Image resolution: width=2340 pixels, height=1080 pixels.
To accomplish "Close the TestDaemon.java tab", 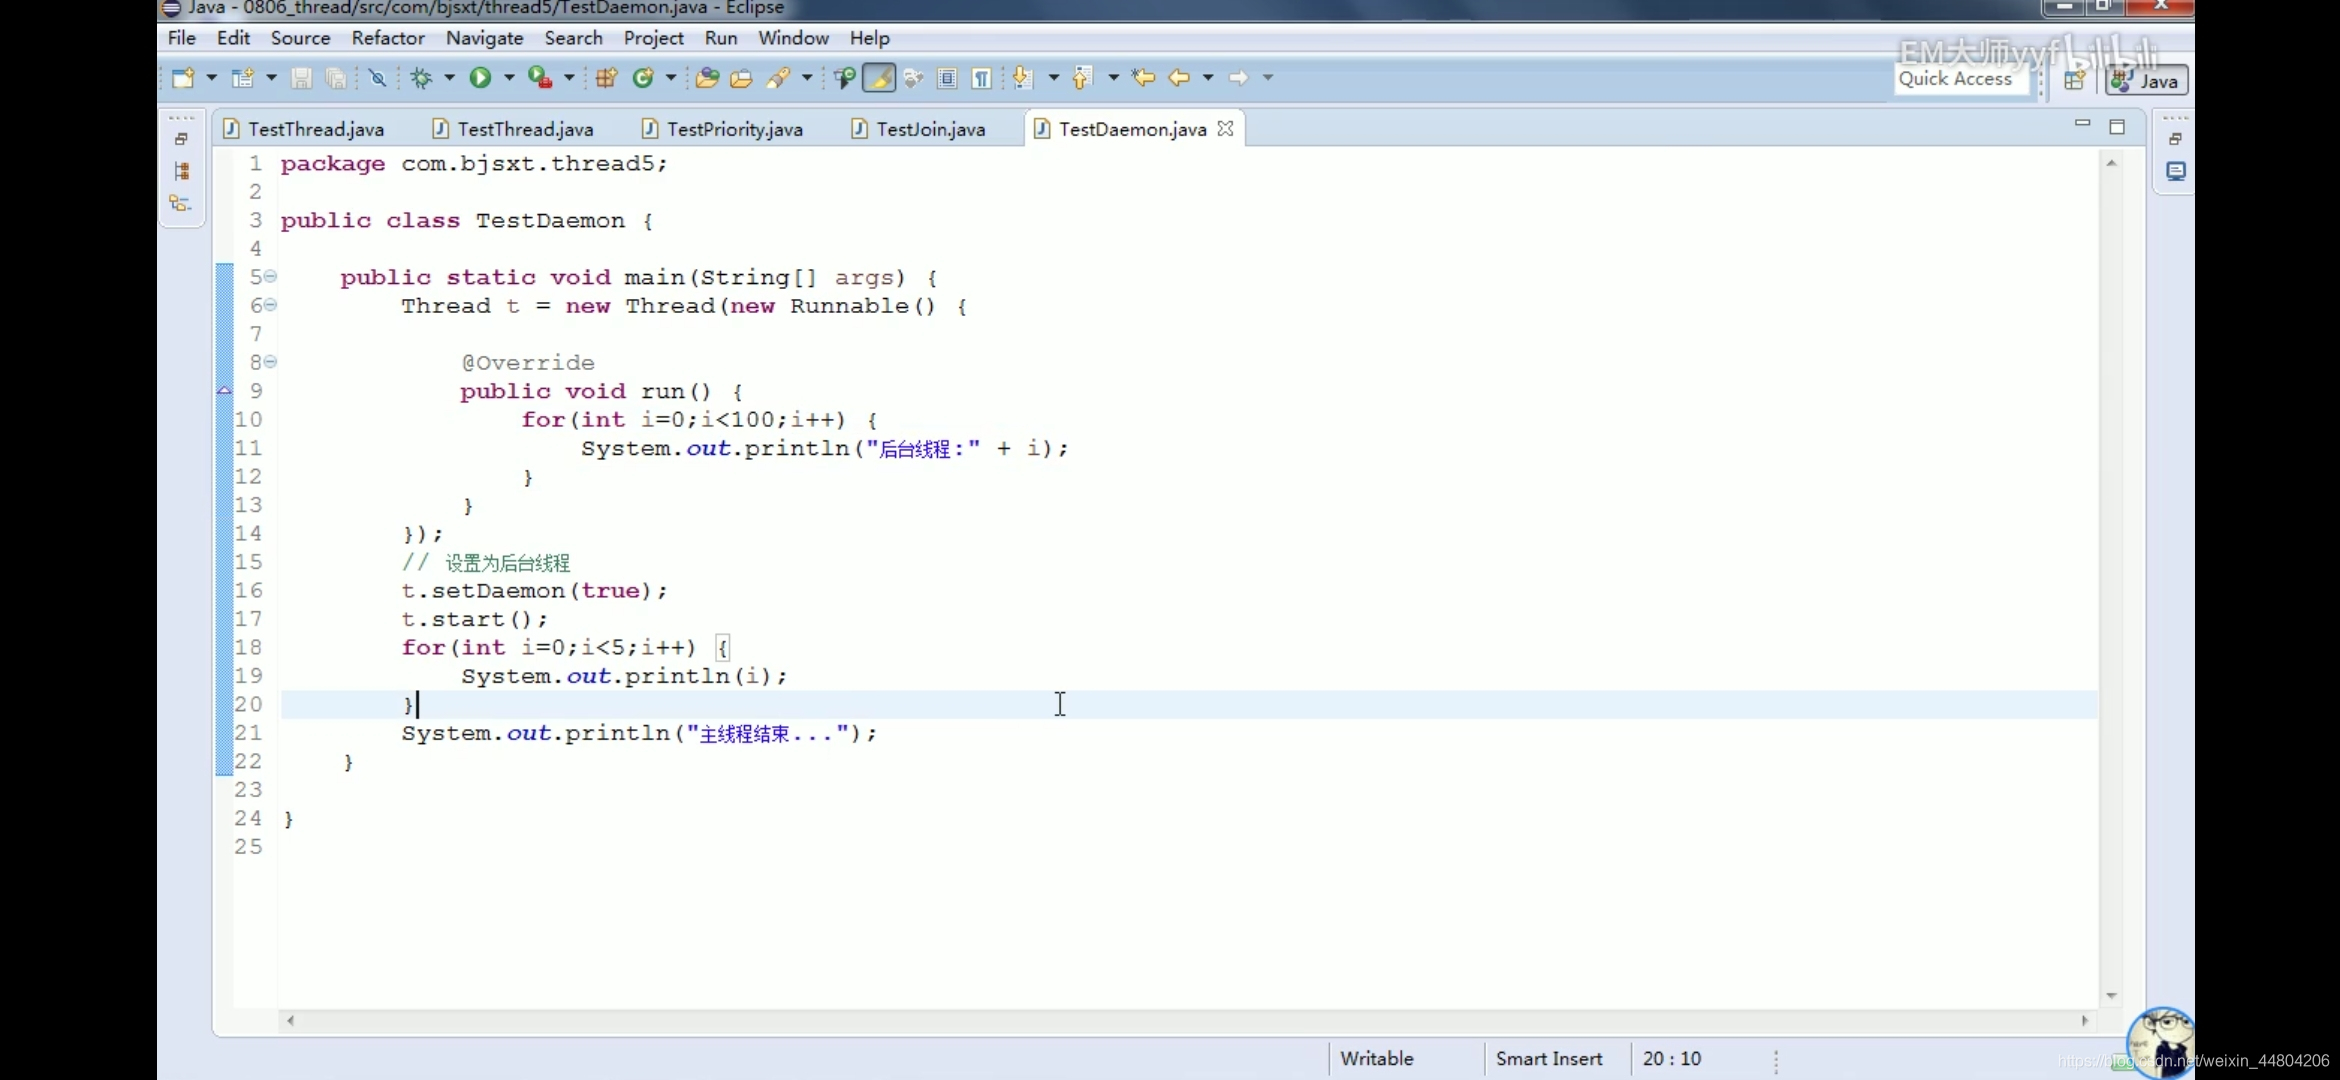I will pos(1225,129).
